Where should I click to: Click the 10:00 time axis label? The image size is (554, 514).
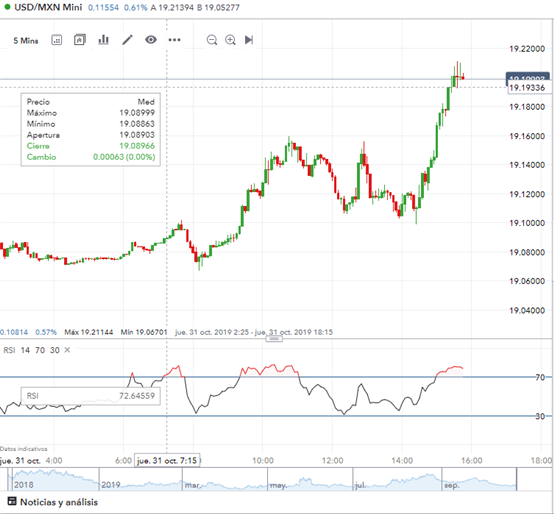point(263,461)
